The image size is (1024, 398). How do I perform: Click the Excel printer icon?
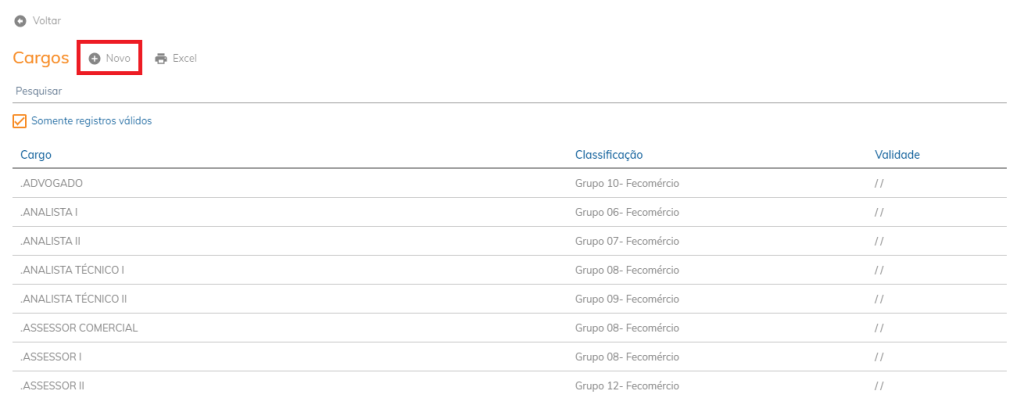tap(161, 59)
